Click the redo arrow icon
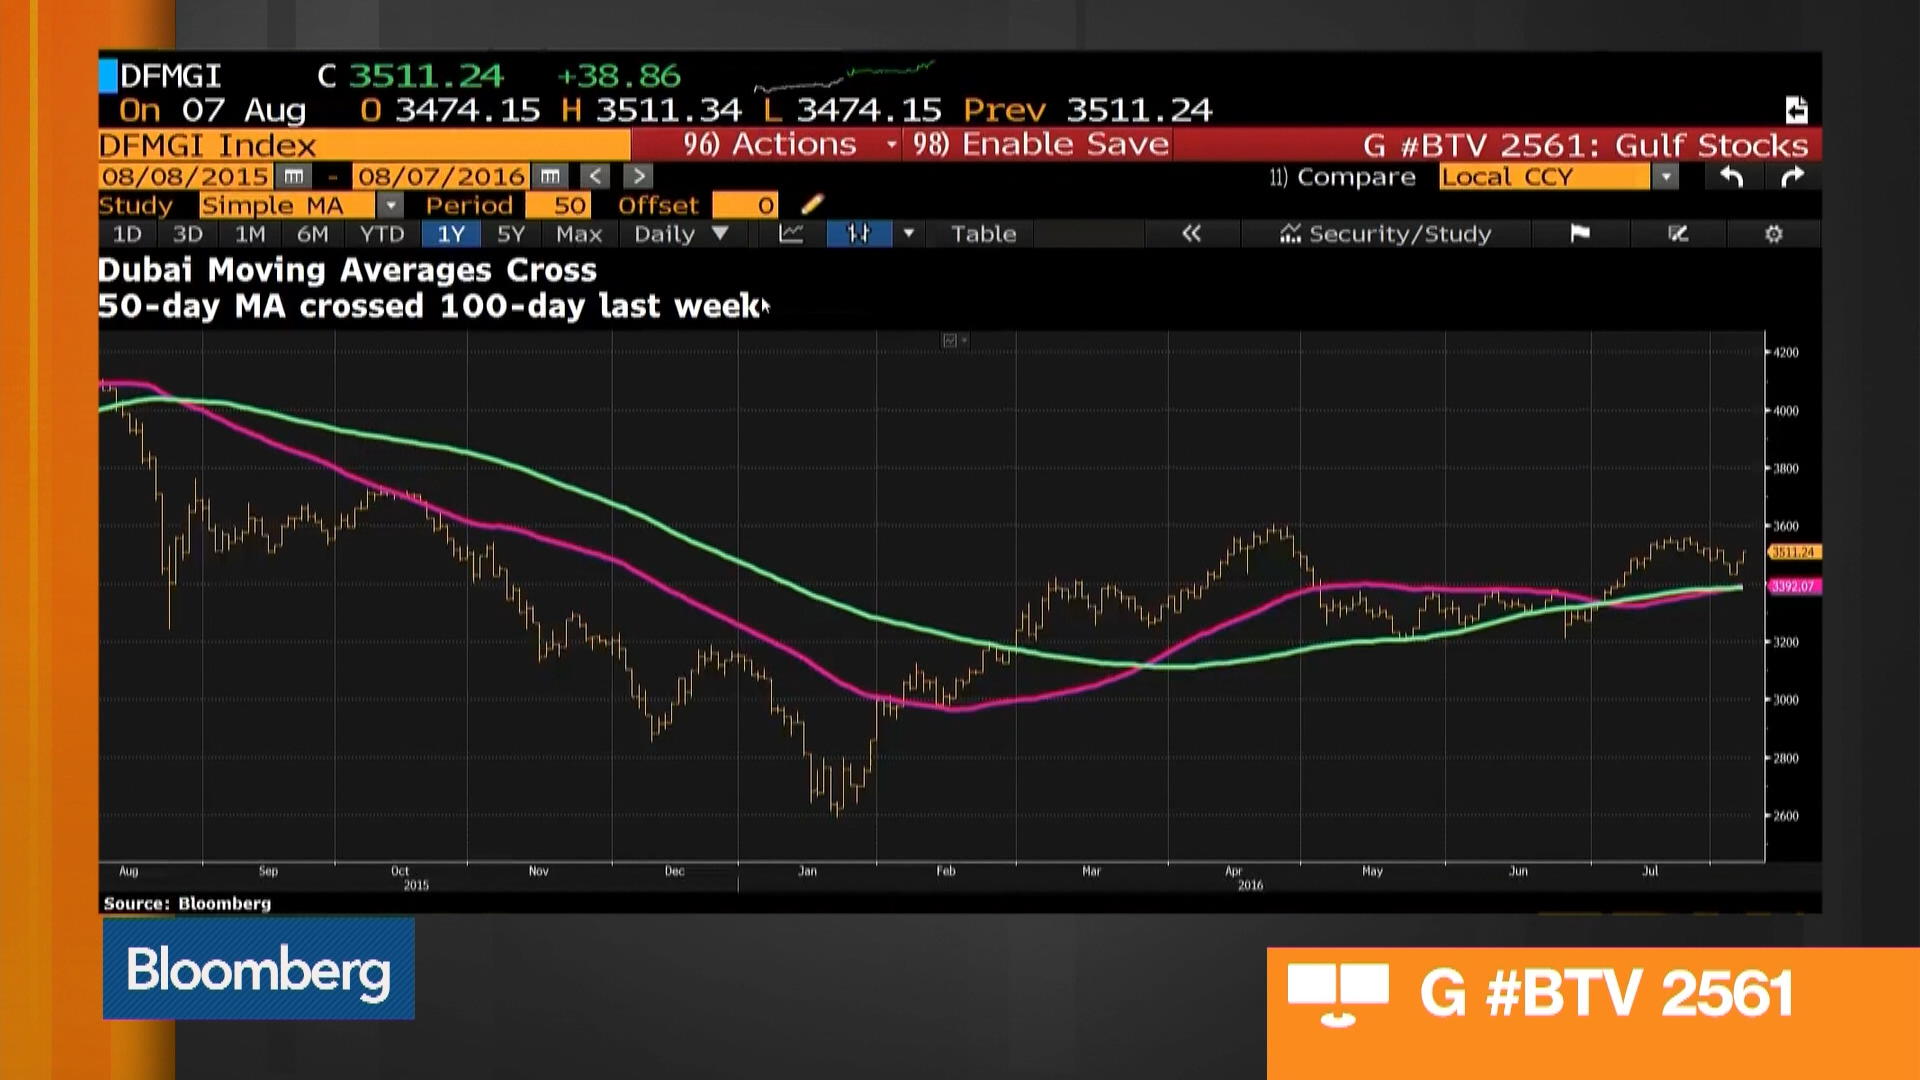The image size is (1920, 1080). (x=1793, y=177)
